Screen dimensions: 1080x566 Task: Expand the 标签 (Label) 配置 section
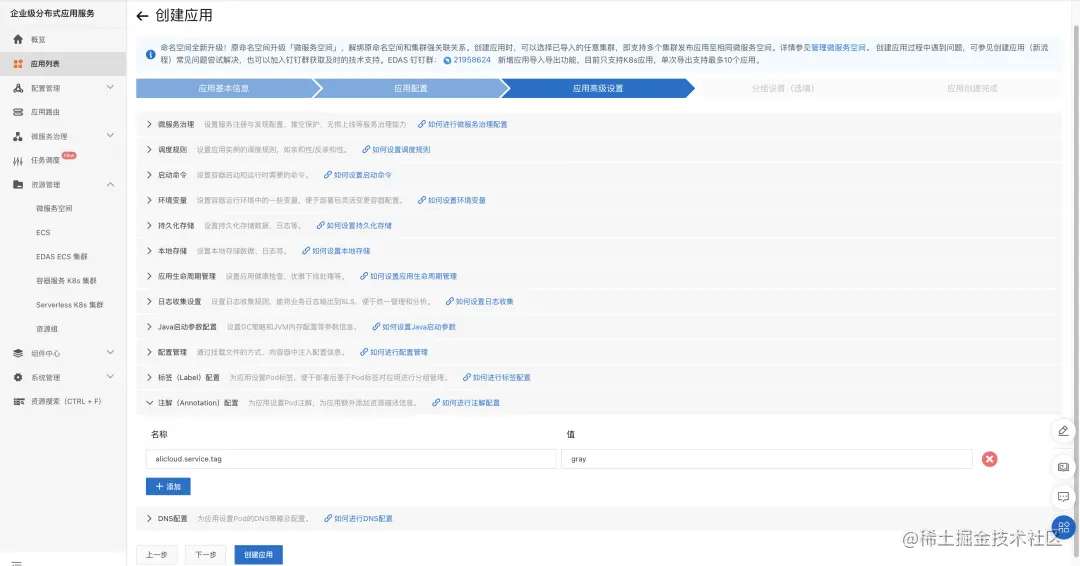(x=149, y=377)
